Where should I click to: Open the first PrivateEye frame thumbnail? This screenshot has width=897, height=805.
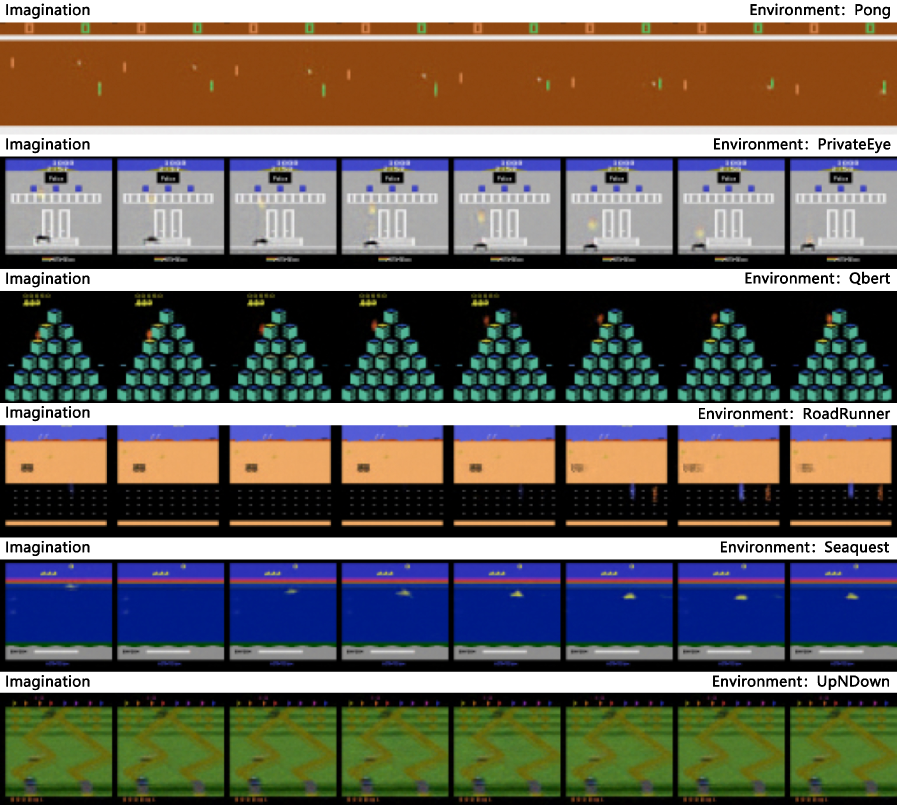pyautogui.click(x=58, y=212)
